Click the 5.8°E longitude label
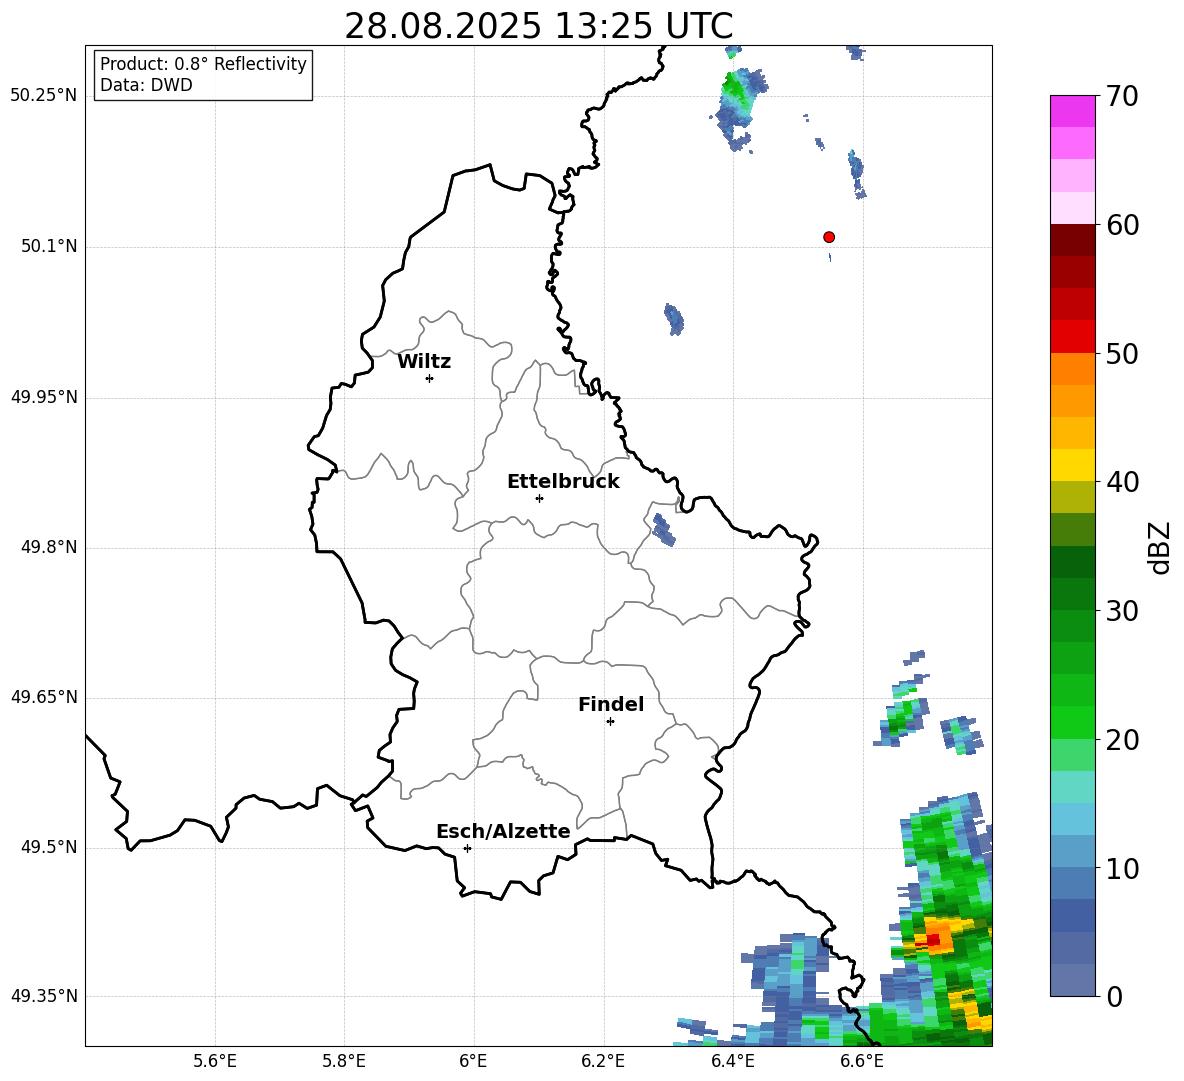This screenshot has width=1184, height=1081. tap(344, 1061)
